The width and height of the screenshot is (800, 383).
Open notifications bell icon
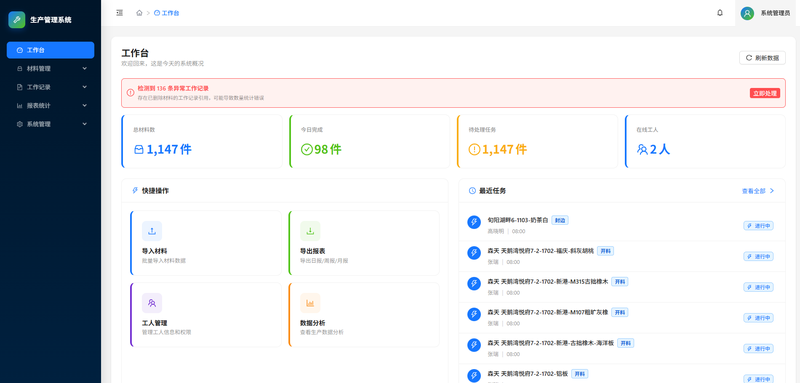pyautogui.click(x=720, y=13)
